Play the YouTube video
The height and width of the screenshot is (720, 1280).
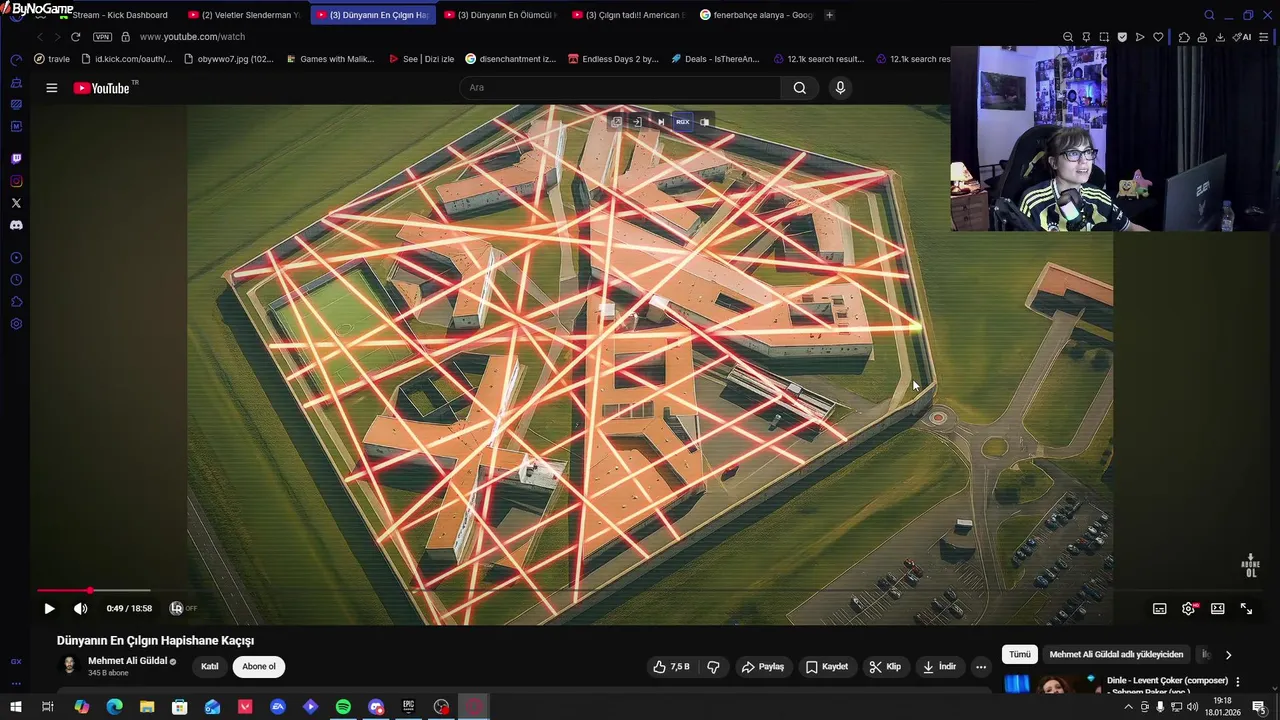tap(49, 608)
